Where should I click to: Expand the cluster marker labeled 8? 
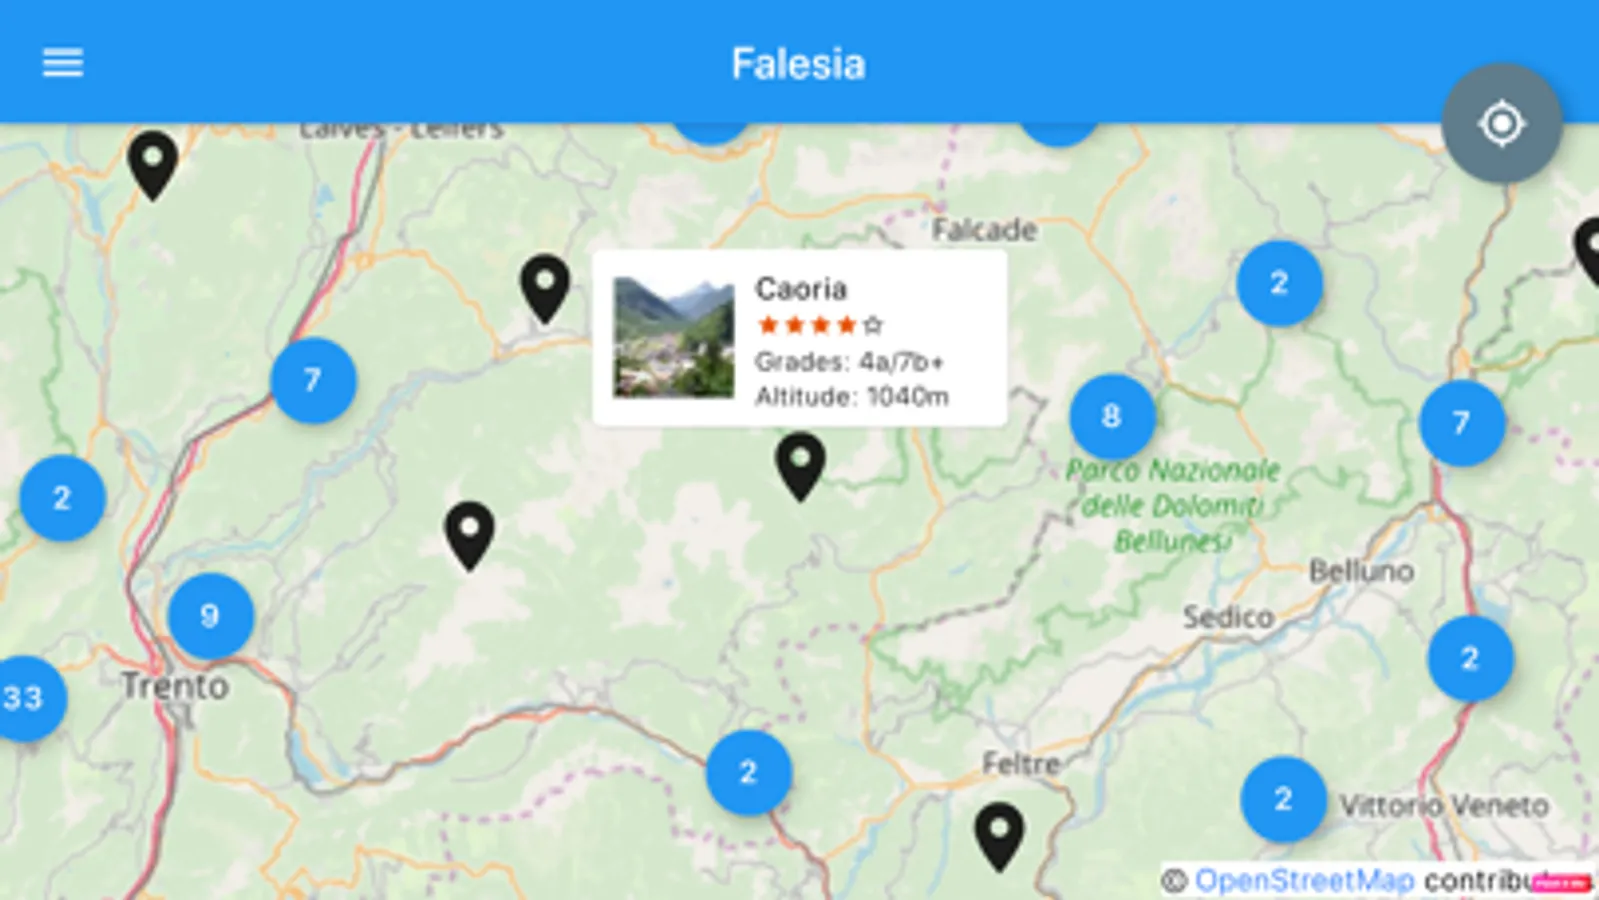(1112, 417)
